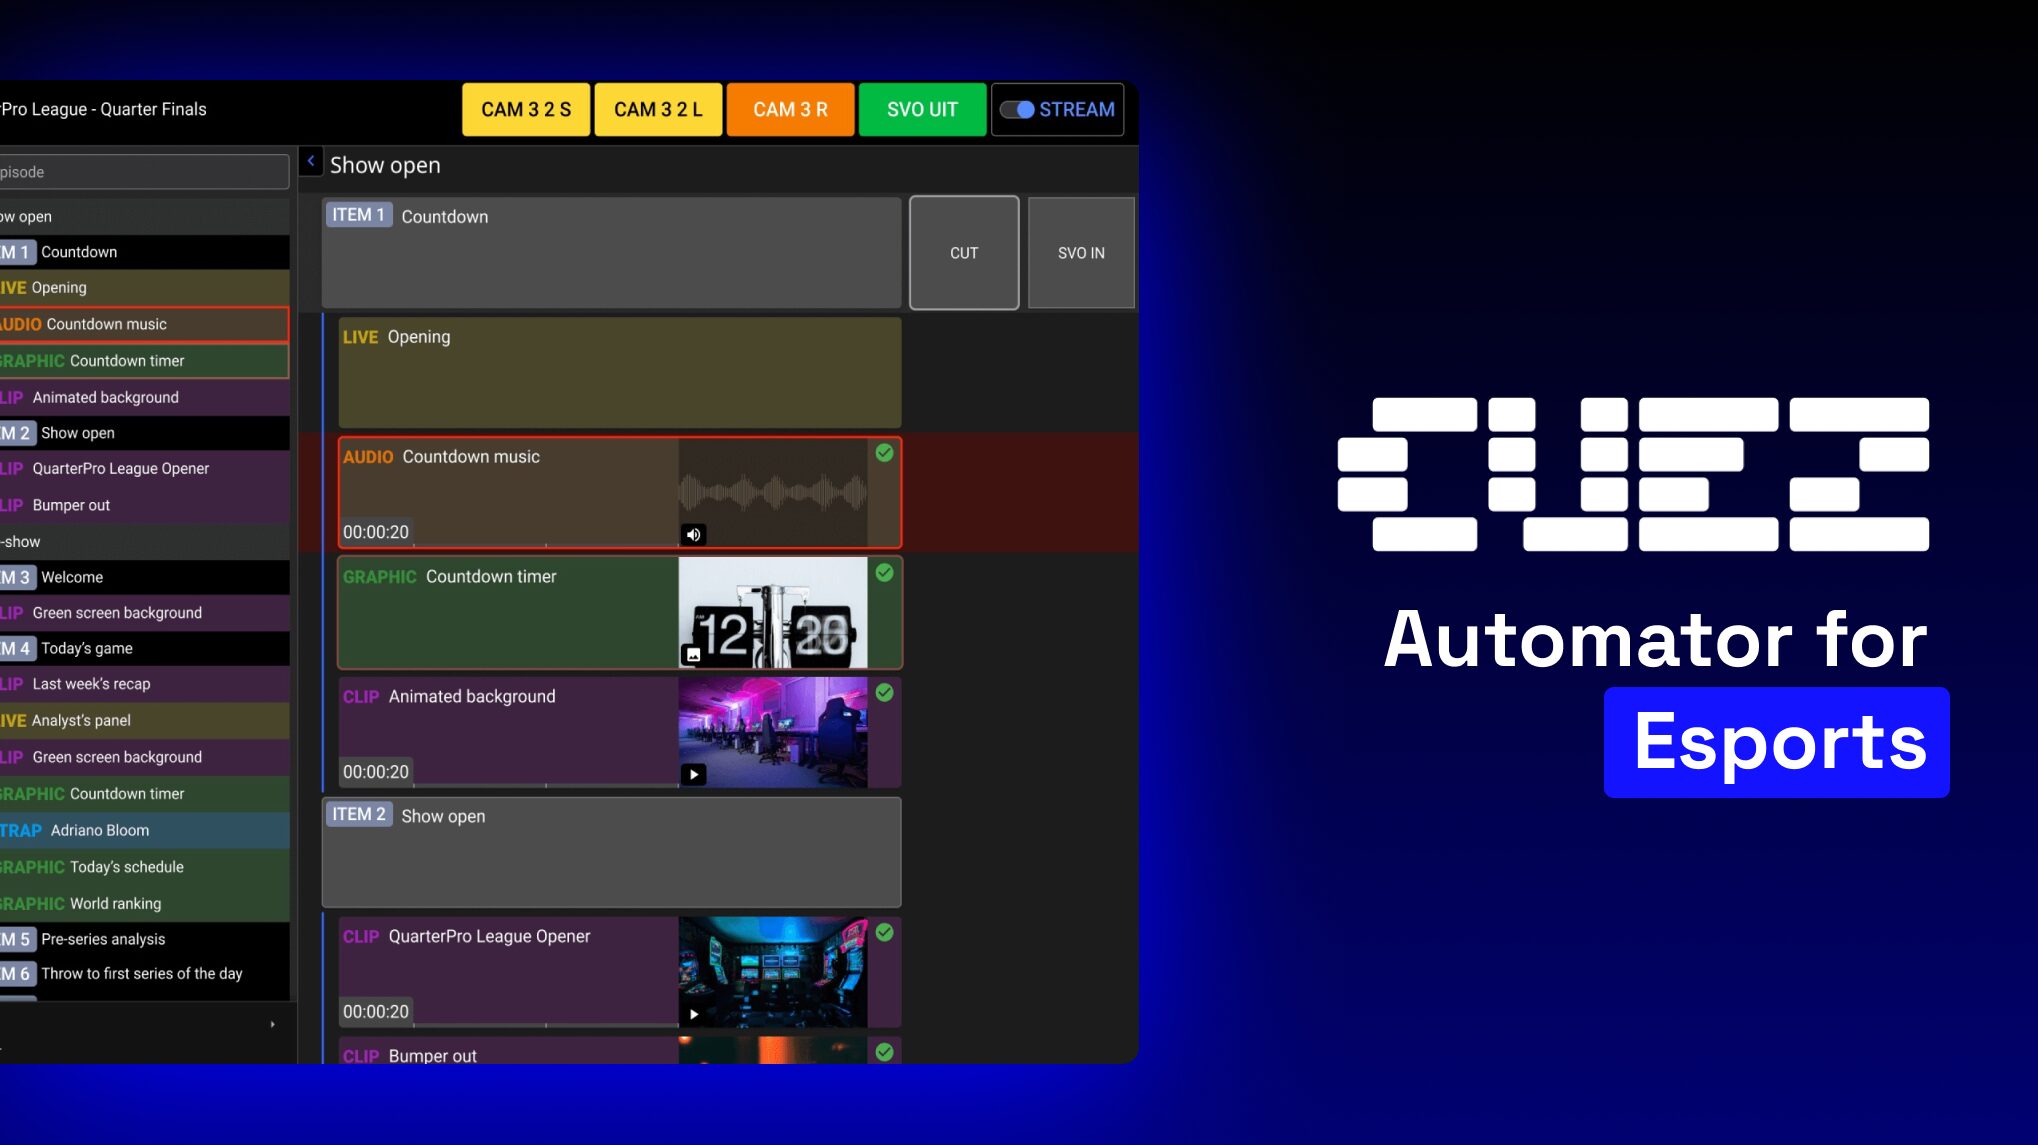Select ITEM 1 Countdown block

(611, 253)
